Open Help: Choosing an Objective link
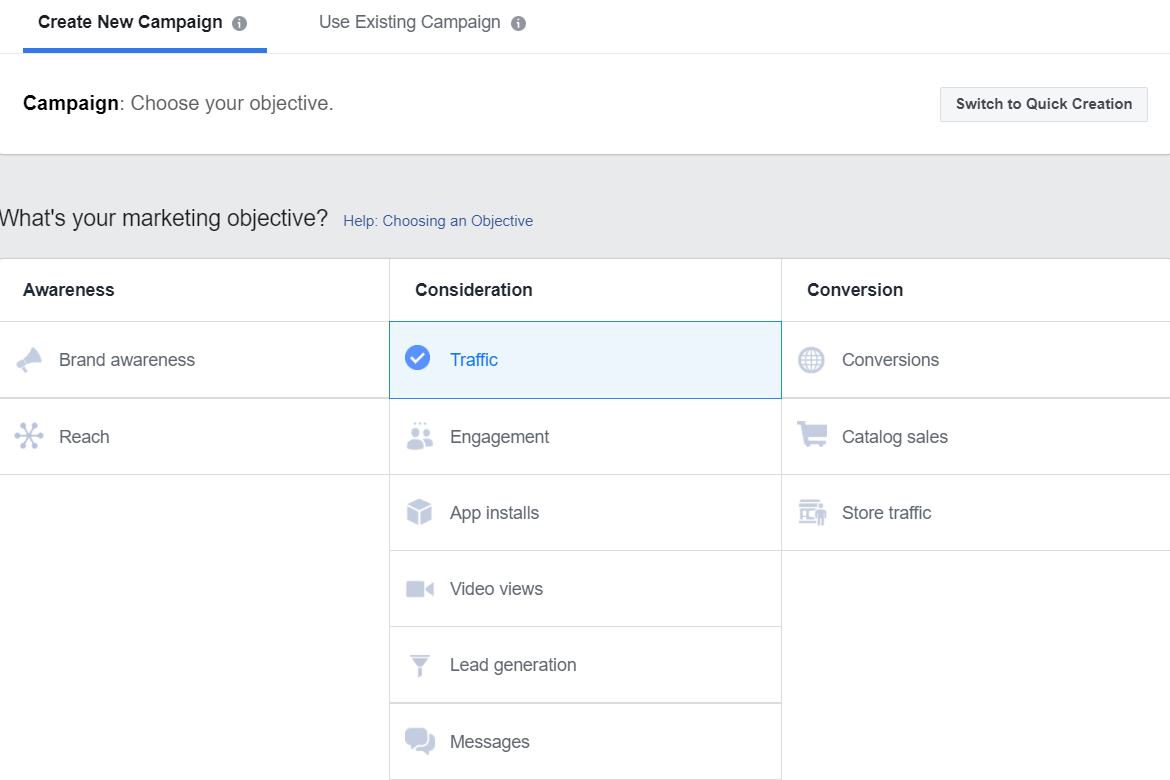 (x=437, y=221)
